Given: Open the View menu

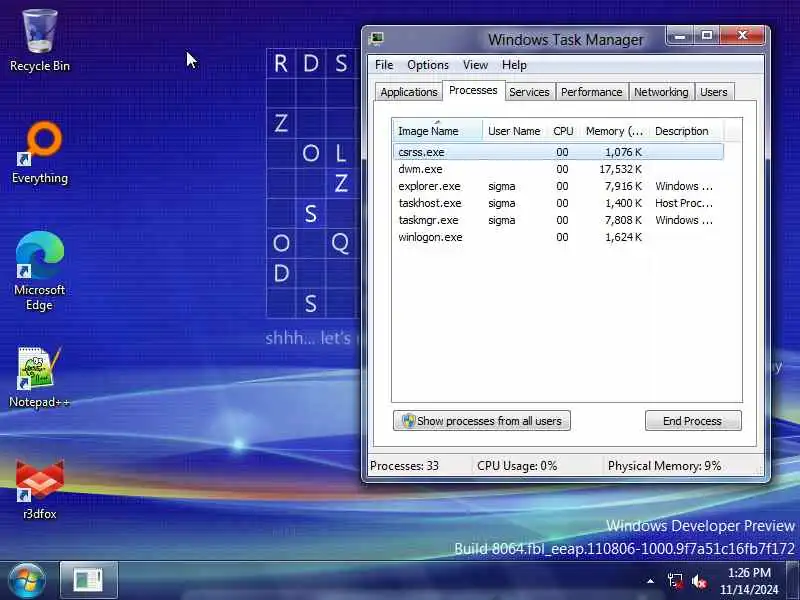Looking at the screenshot, I should pyautogui.click(x=475, y=65).
